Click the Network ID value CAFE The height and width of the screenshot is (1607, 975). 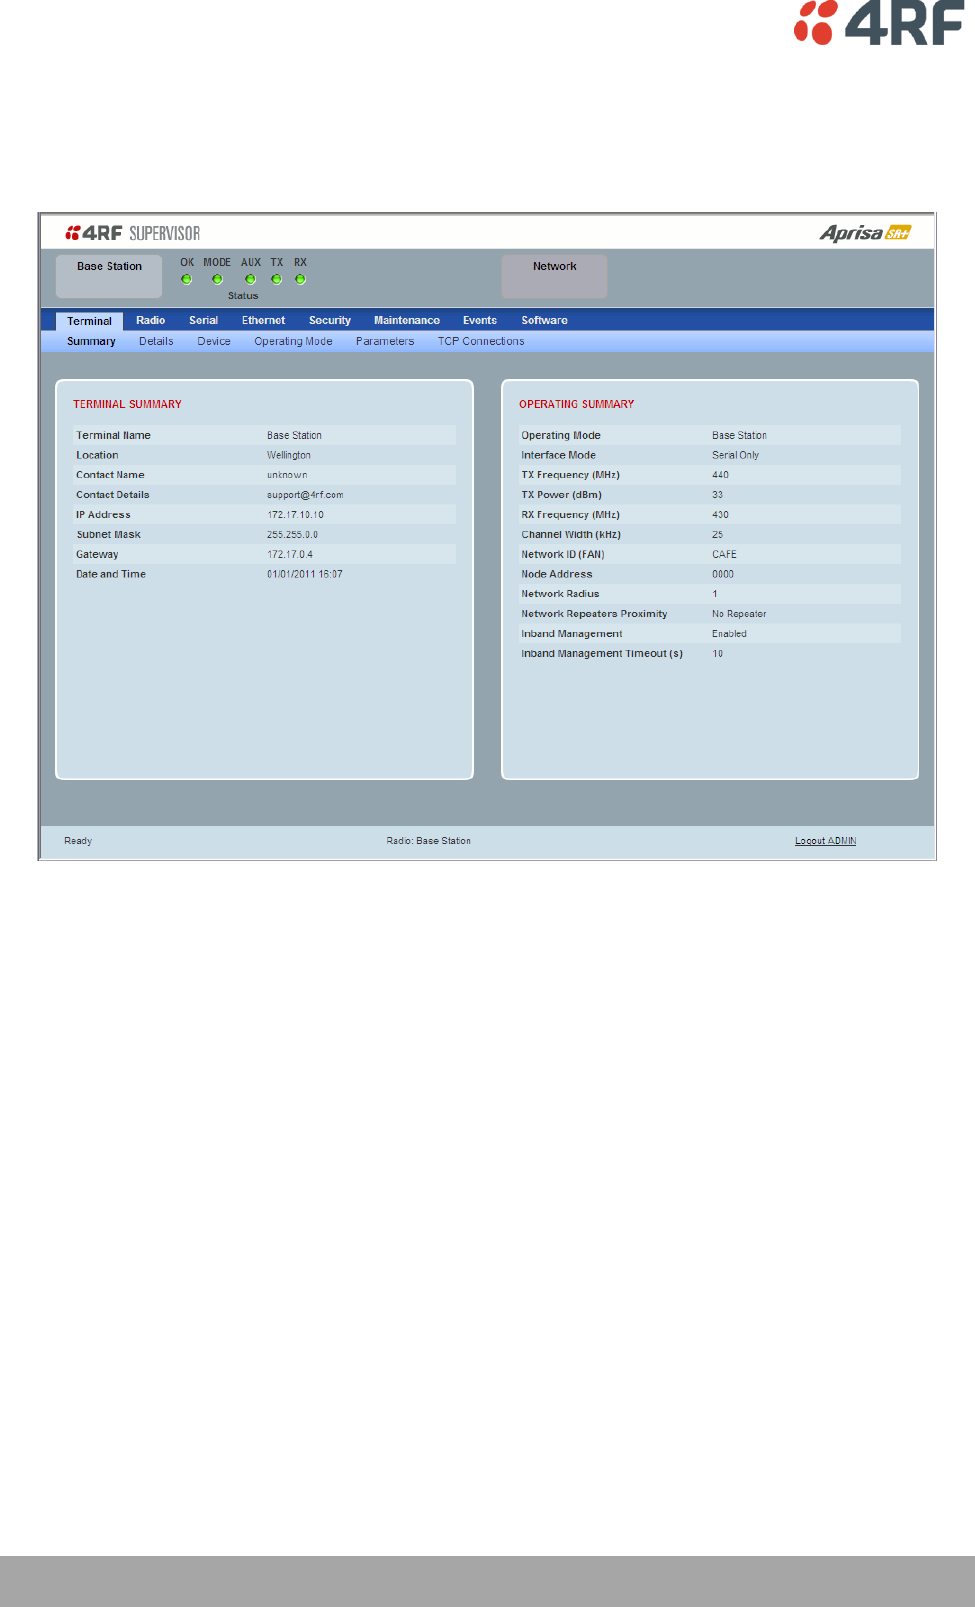[x=724, y=554]
